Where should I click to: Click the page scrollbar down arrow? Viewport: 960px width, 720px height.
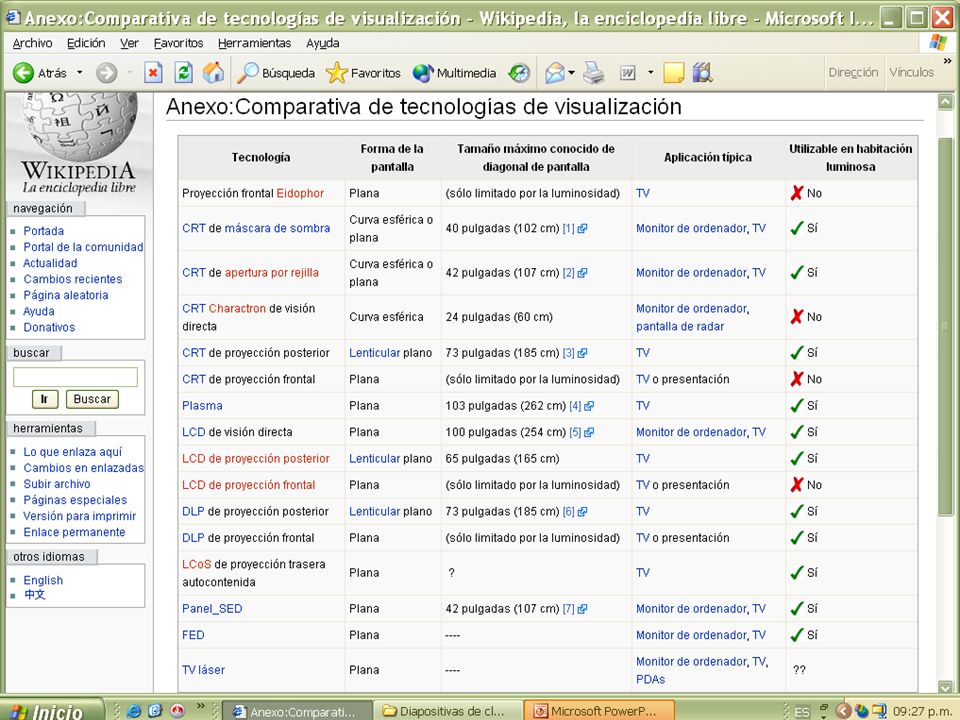(x=945, y=687)
